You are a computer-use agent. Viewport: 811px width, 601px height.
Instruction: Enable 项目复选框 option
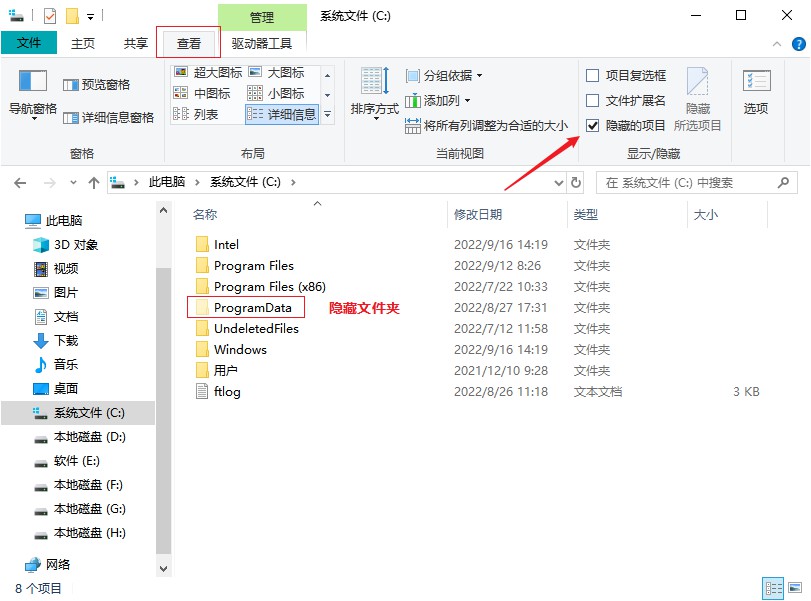pyautogui.click(x=592, y=74)
